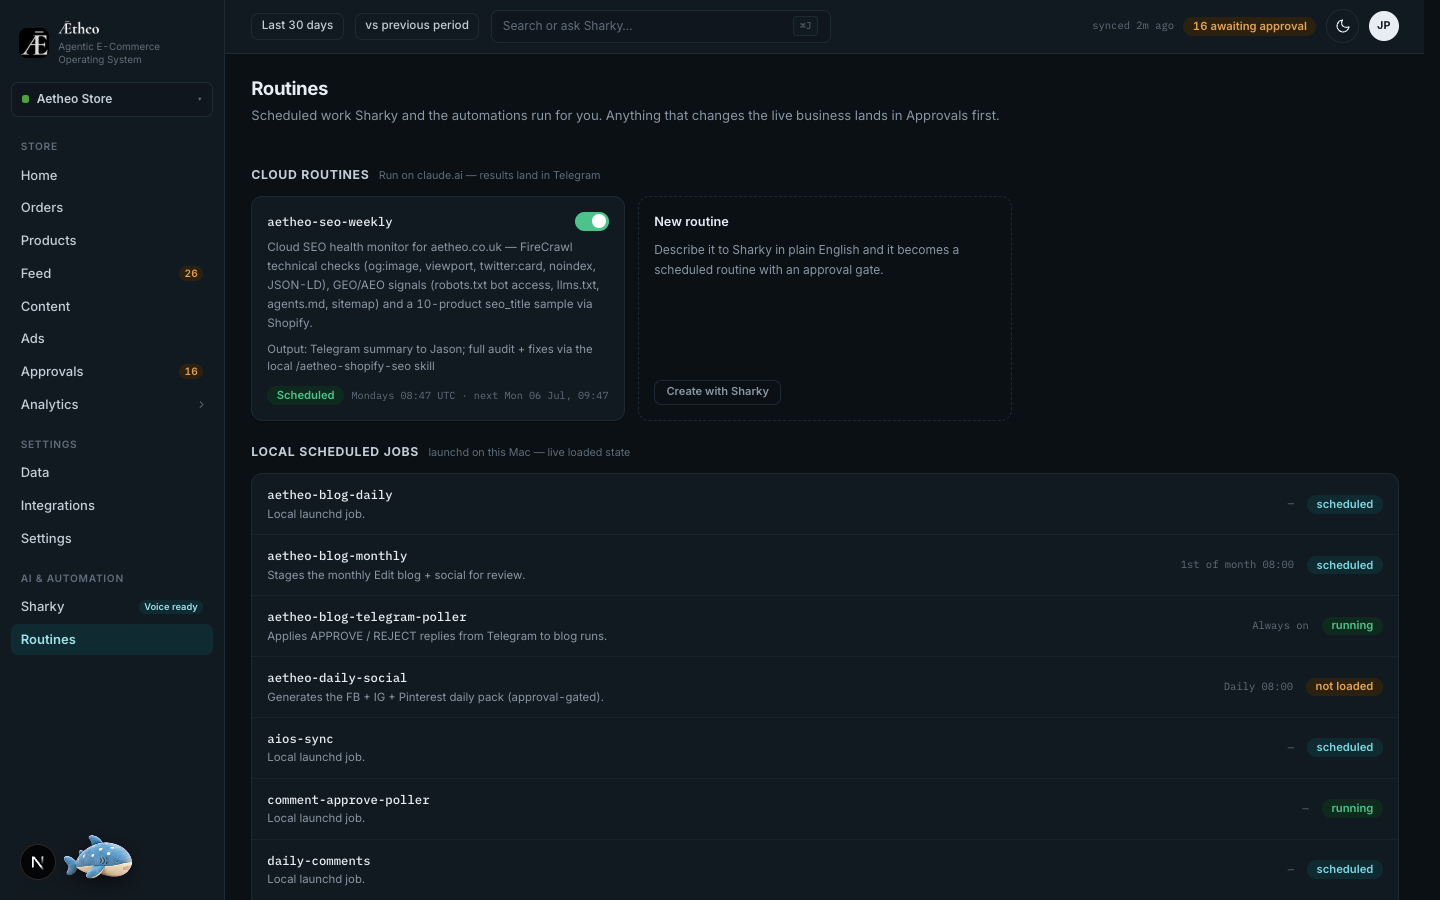Click the not loaded status on aetheo-daily-social
This screenshot has width=1440, height=900.
1344,687
